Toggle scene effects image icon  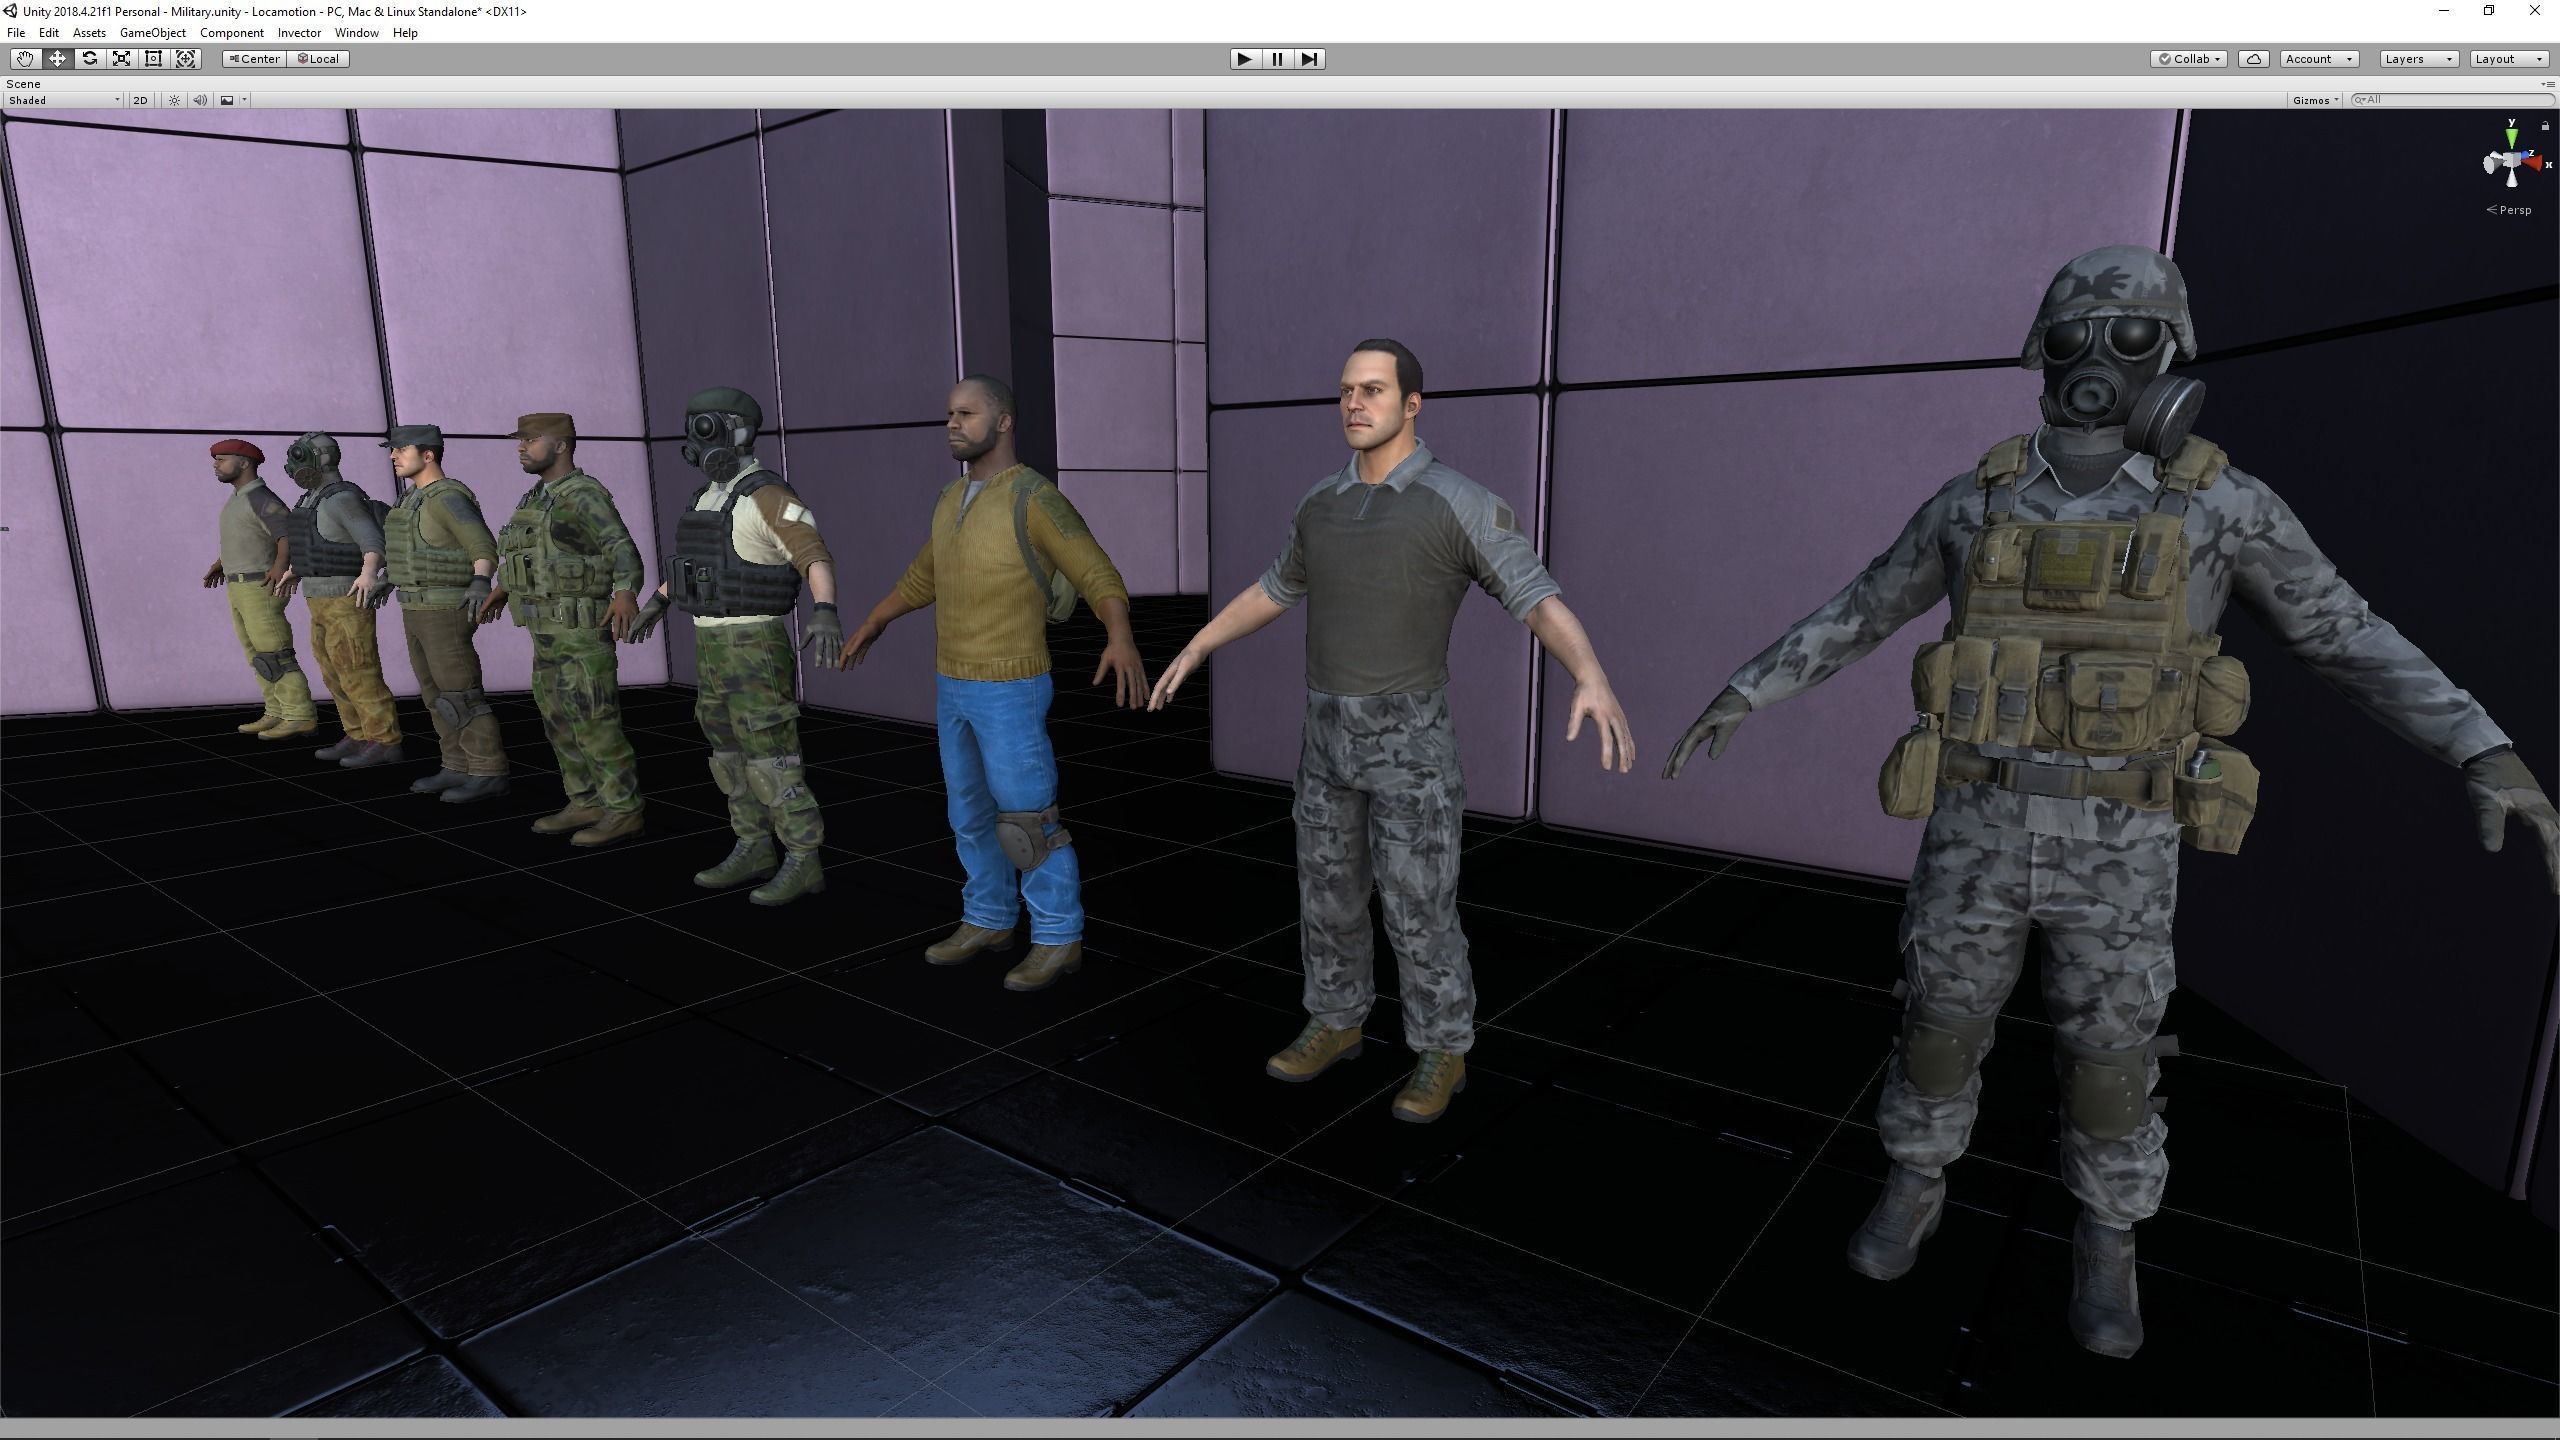coord(227,100)
